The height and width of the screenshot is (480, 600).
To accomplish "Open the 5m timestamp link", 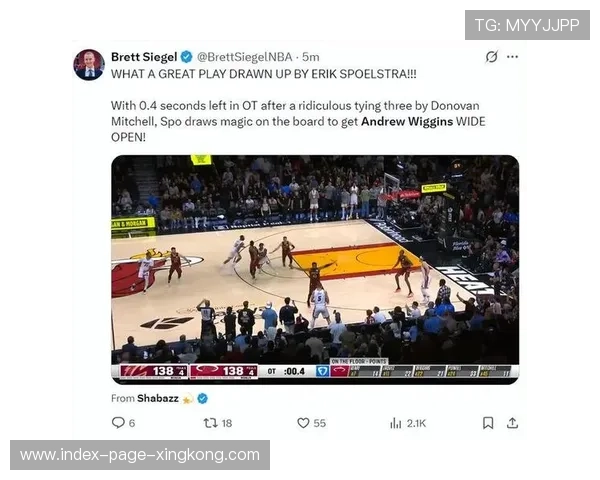I will coord(310,57).
